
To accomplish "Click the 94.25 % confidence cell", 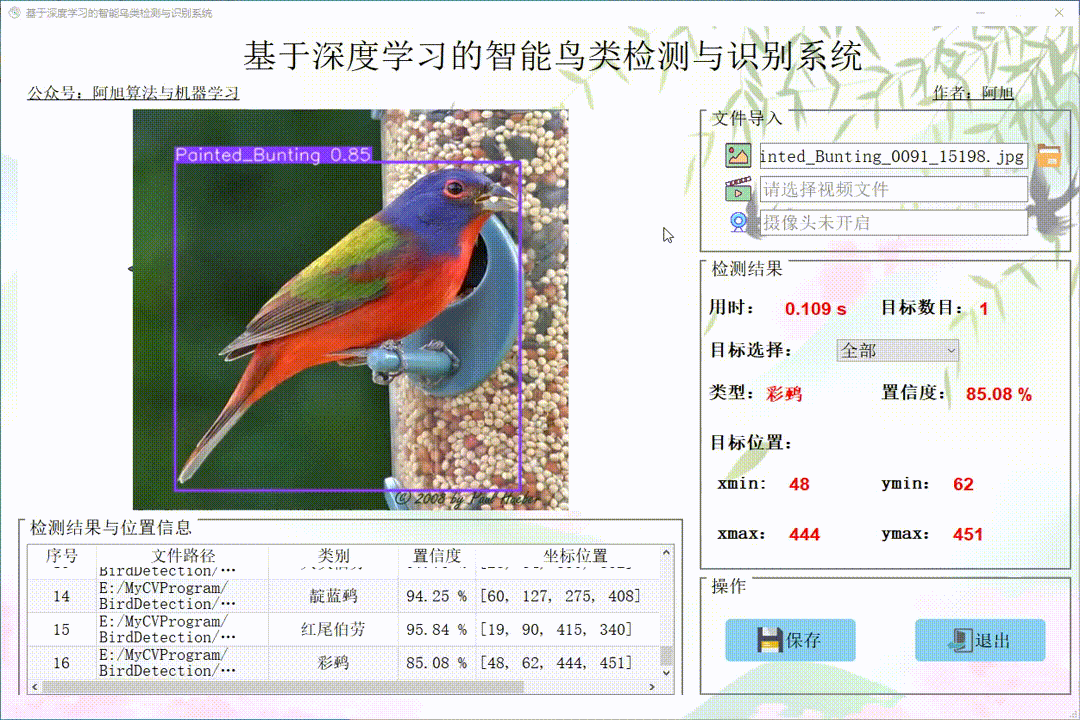I will click(x=437, y=596).
